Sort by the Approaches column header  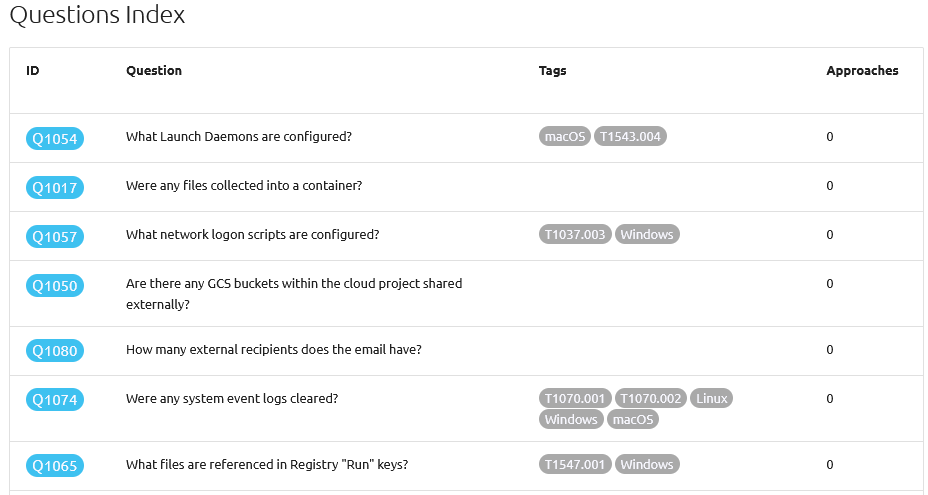862,71
